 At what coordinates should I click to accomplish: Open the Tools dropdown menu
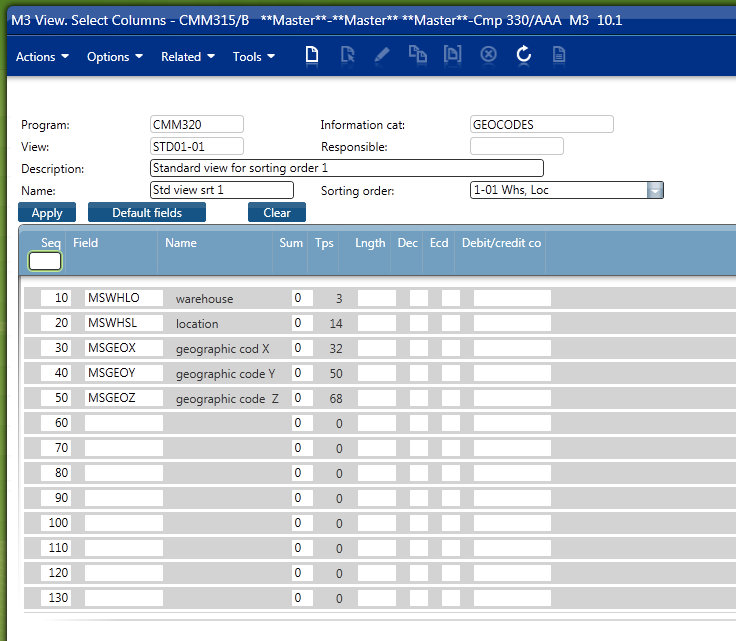(x=253, y=57)
